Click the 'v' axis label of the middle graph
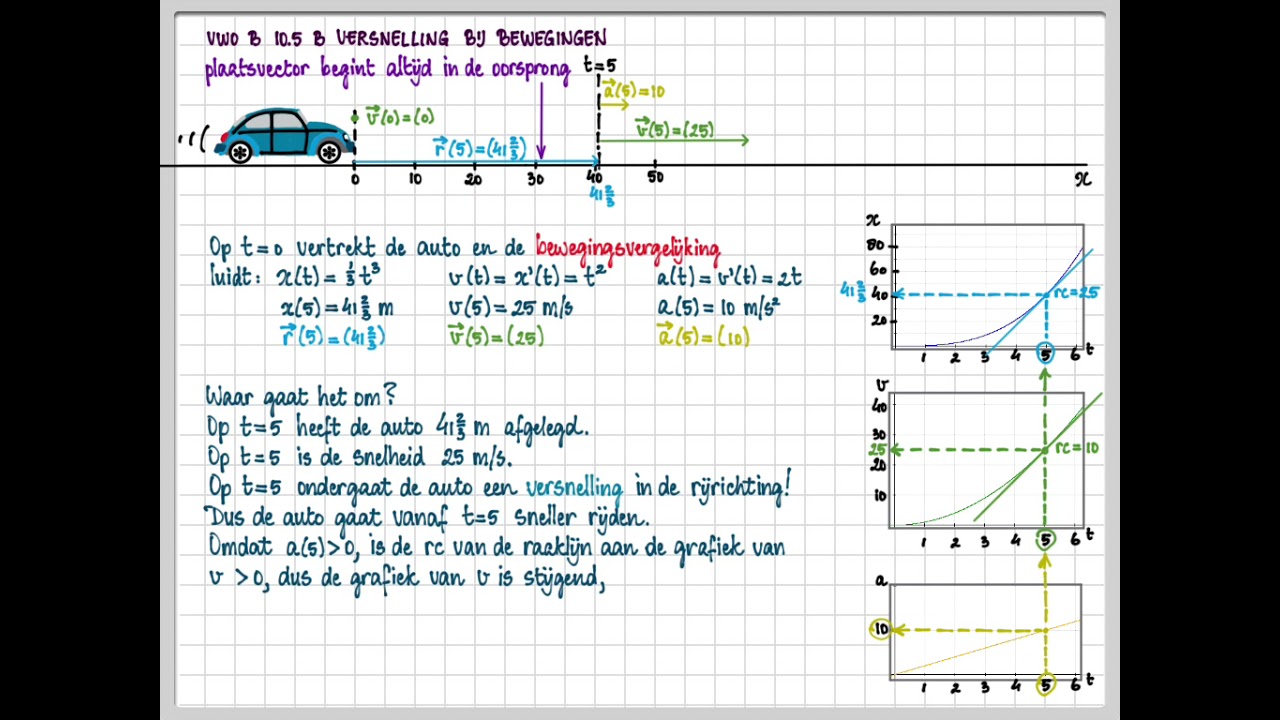The height and width of the screenshot is (720, 1280). click(x=881, y=386)
